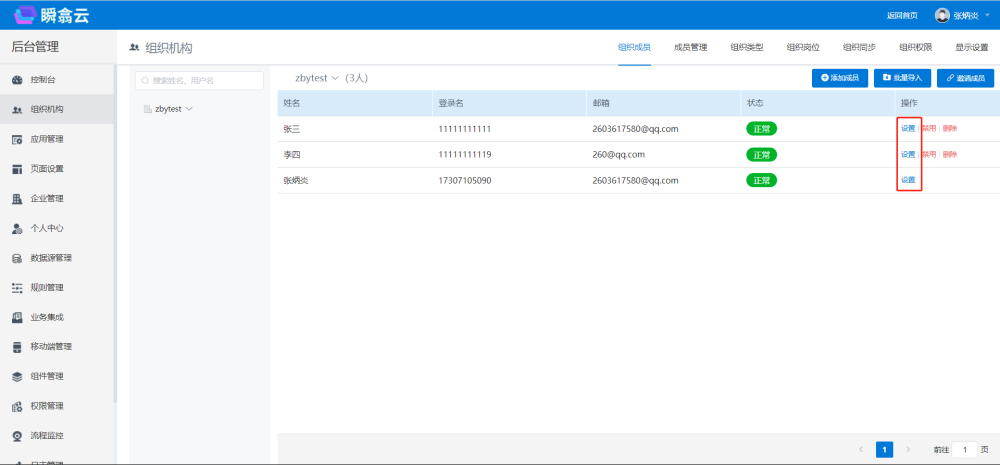Viewport: 1000px width, 465px height.
Task: Click the 瞬翕云 logo in header
Action: (x=53, y=15)
